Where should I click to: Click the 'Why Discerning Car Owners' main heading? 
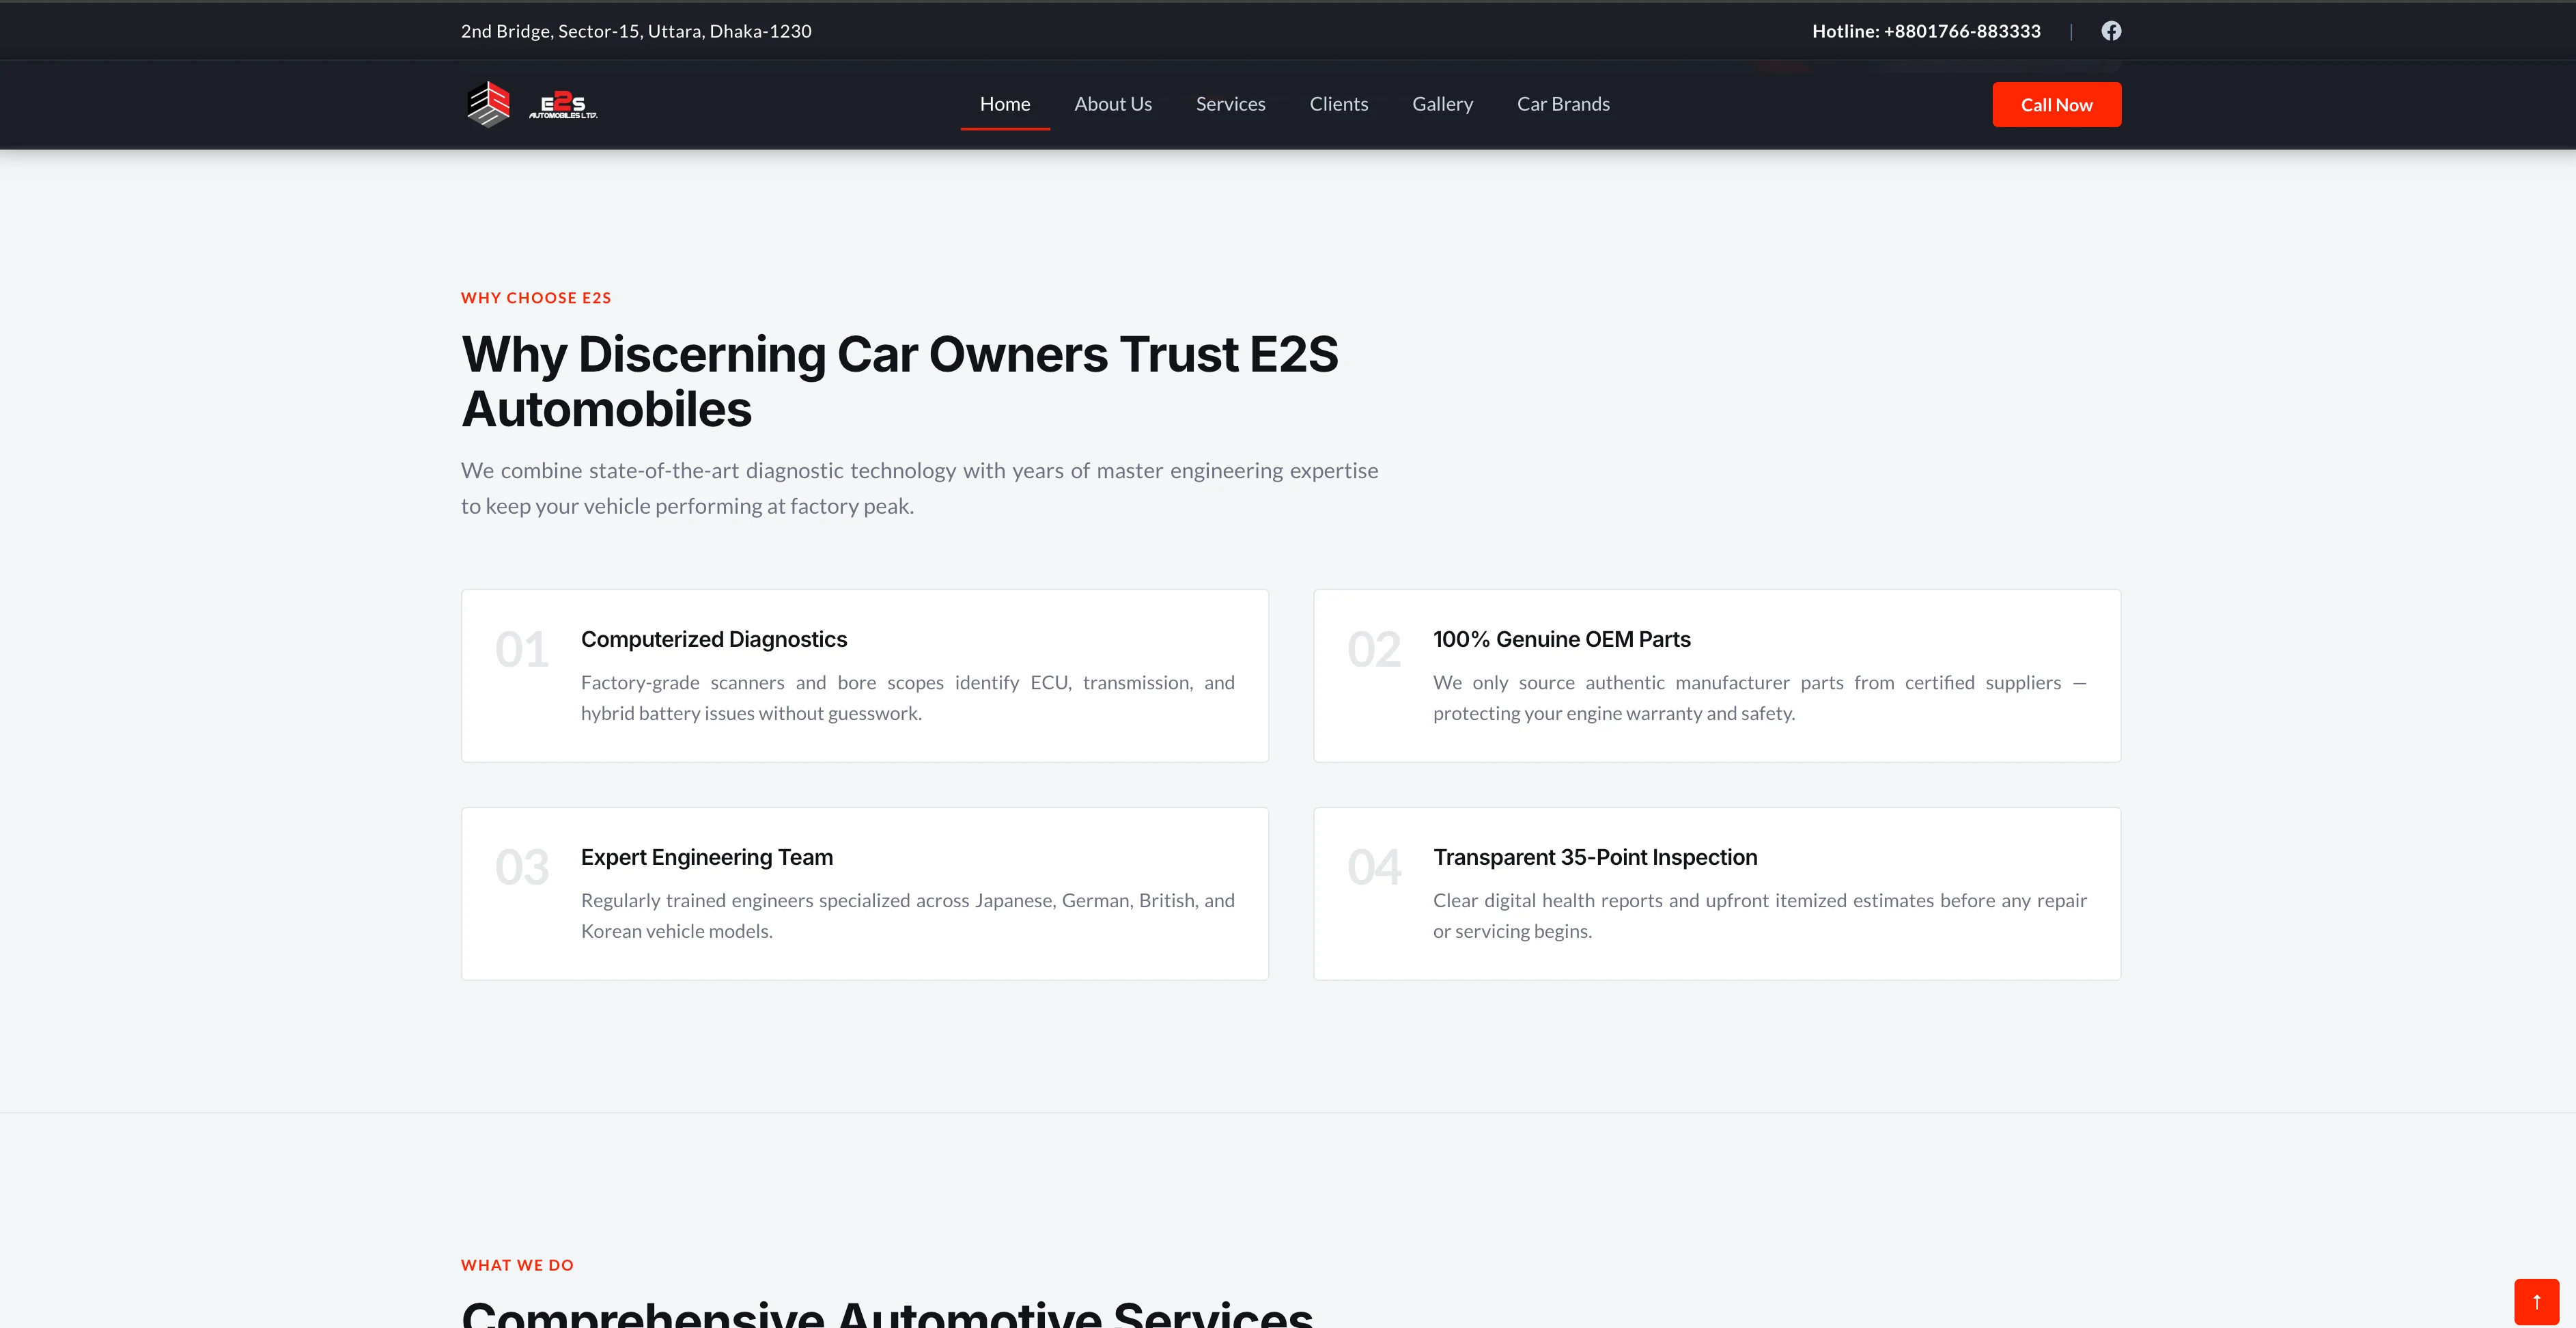pos(899,381)
